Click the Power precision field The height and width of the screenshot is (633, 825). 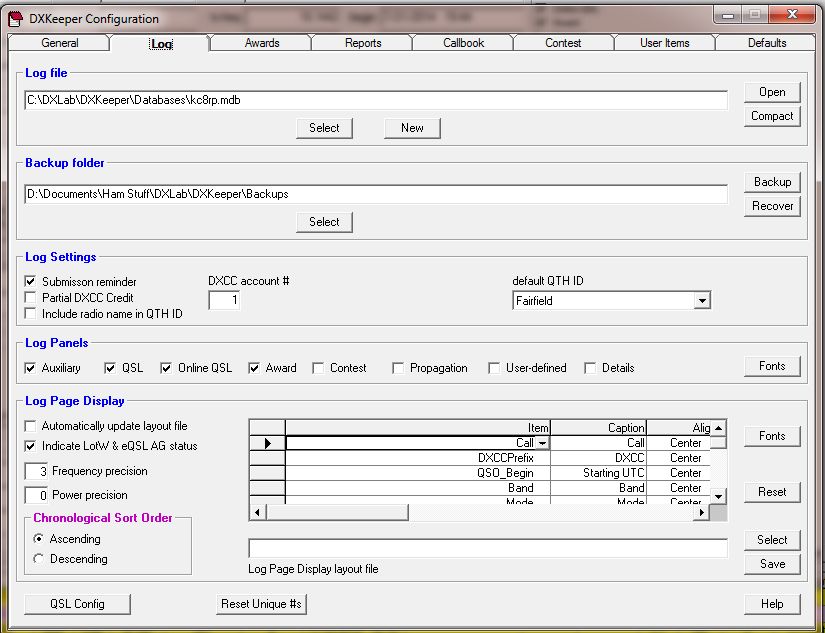click(36, 495)
